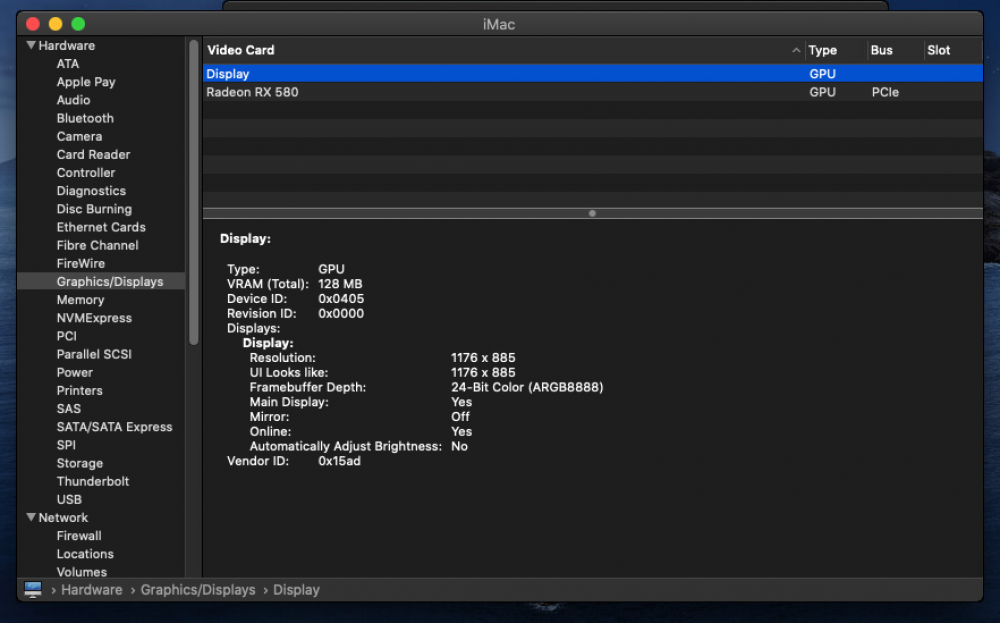Open Ethernet Cards in the sidebar
Screen dimensions: 1000x623
(x=101, y=227)
